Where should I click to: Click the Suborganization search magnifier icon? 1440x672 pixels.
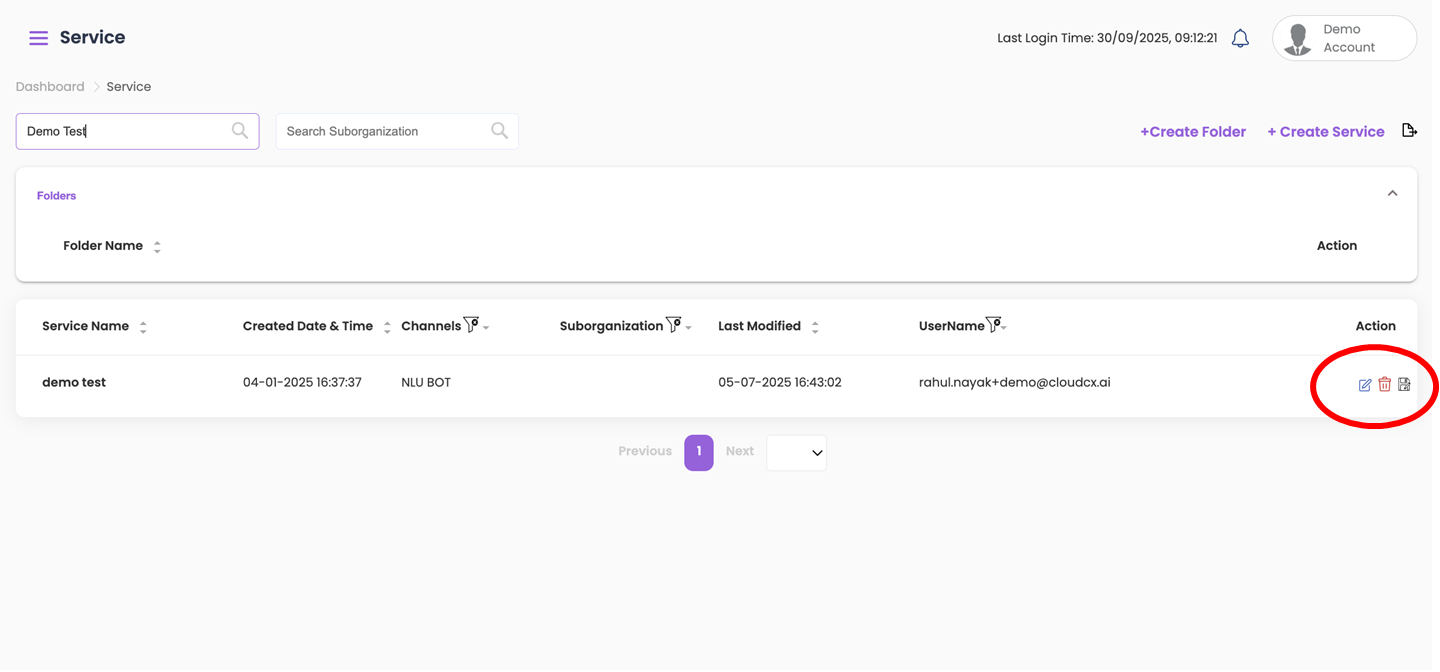click(x=499, y=131)
